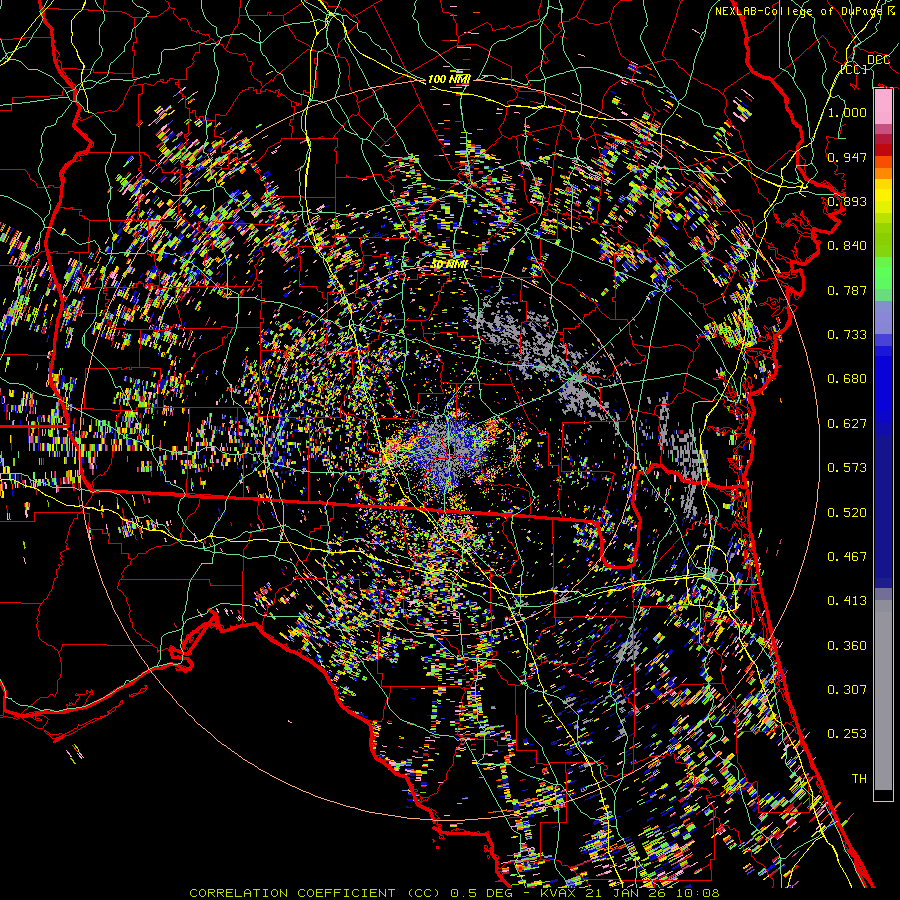900x900 pixels.
Task: Click the TH label at the legend bottom
Action: 859,778
